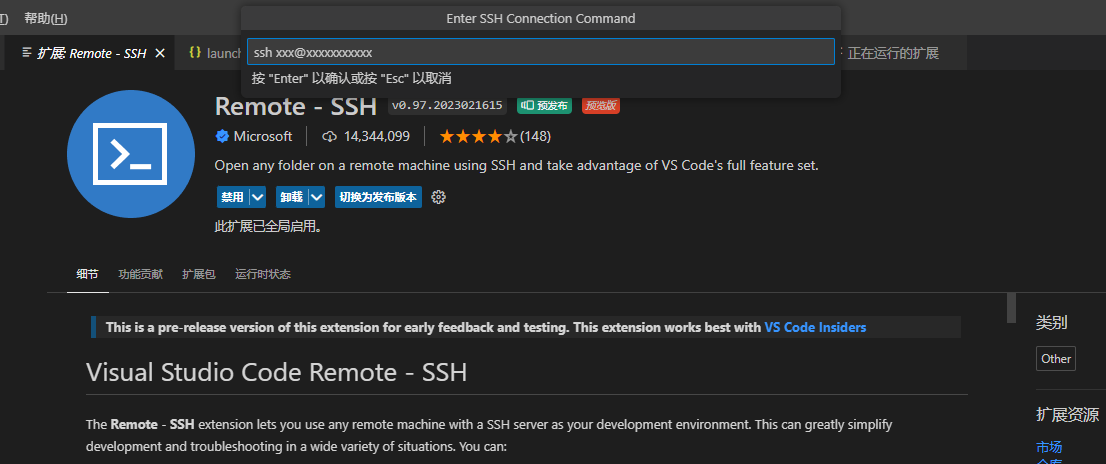The image size is (1106, 464).
Task: Click 切换为发布版本 button
Action: [x=378, y=197]
